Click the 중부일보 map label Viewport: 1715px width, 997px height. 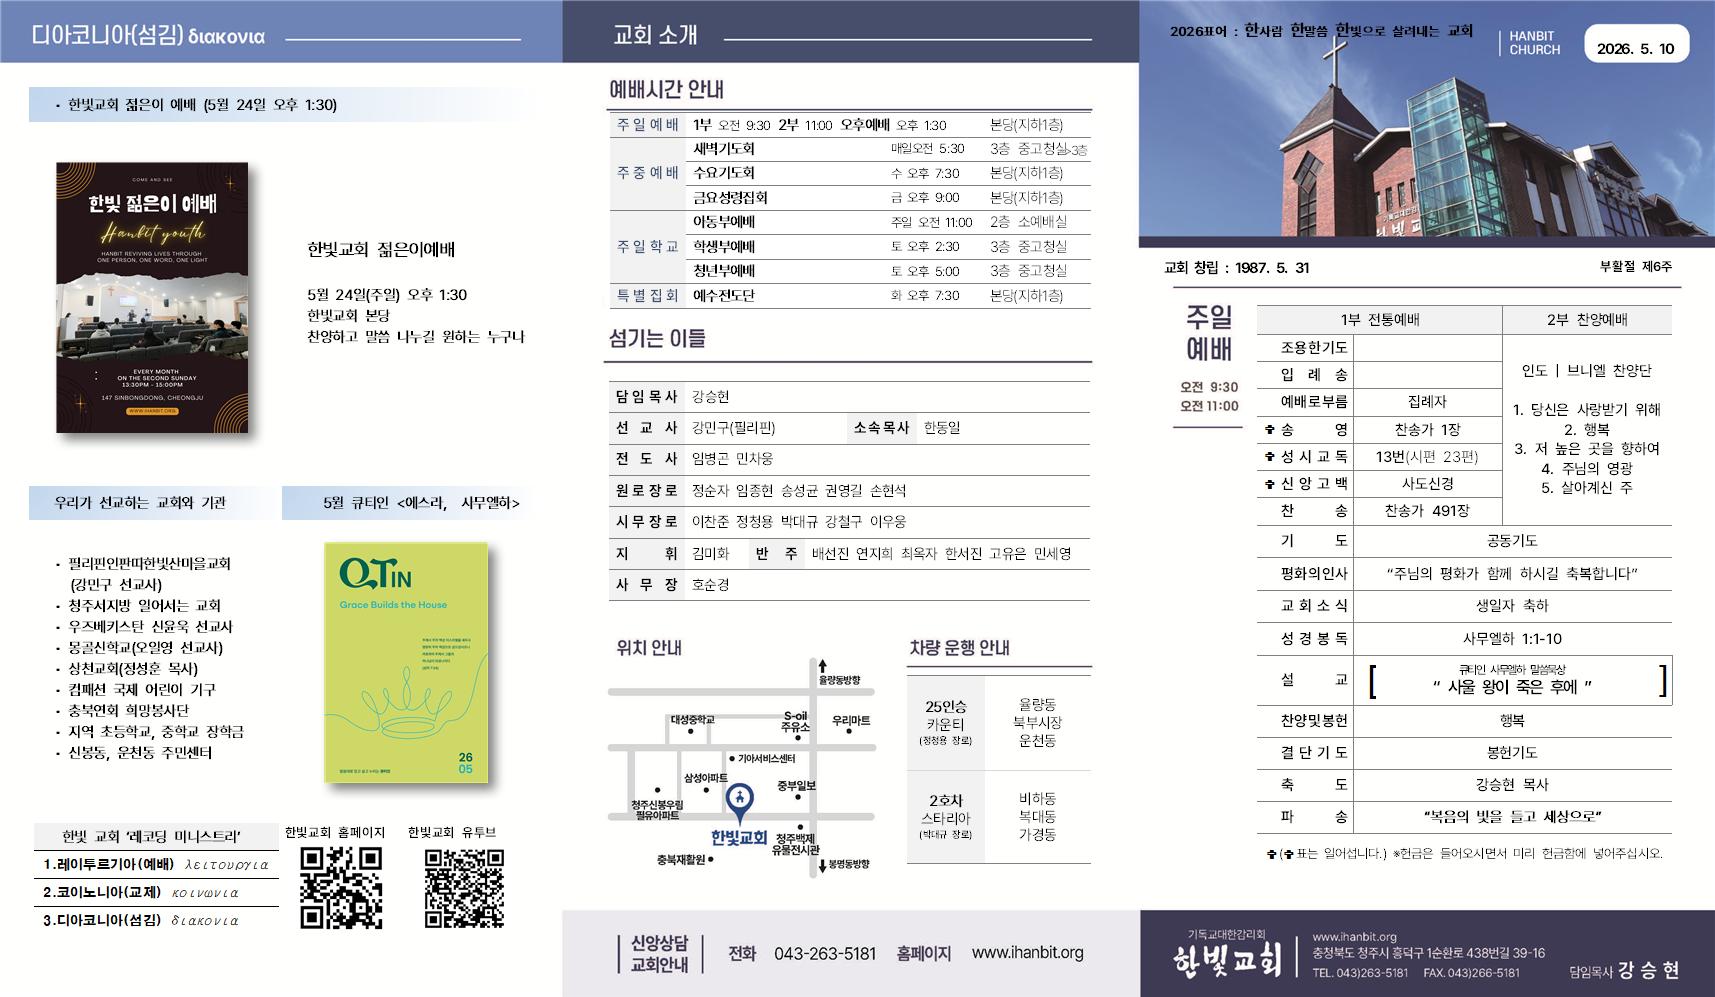[x=797, y=786]
